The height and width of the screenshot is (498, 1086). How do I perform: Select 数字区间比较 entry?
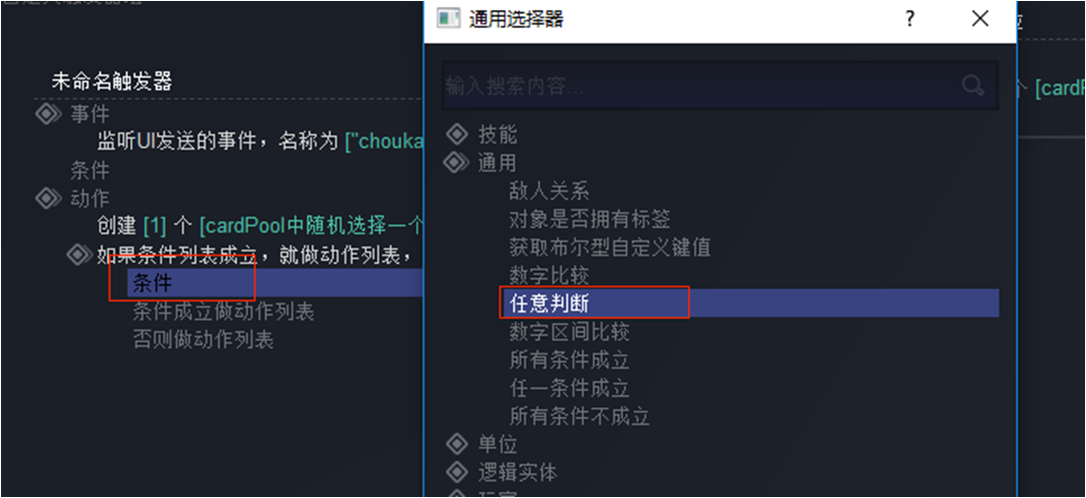[569, 332]
